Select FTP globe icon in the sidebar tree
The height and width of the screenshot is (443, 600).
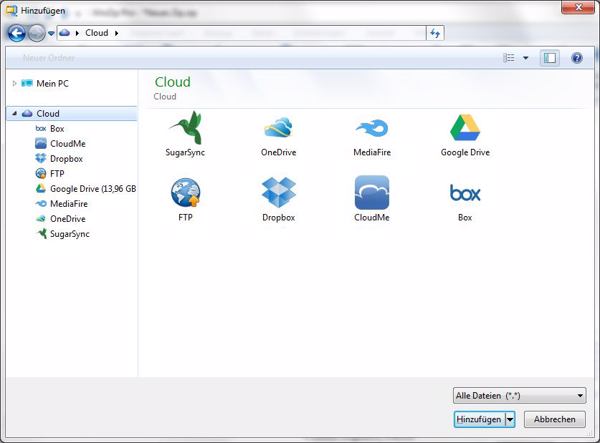tap(41, 173)
